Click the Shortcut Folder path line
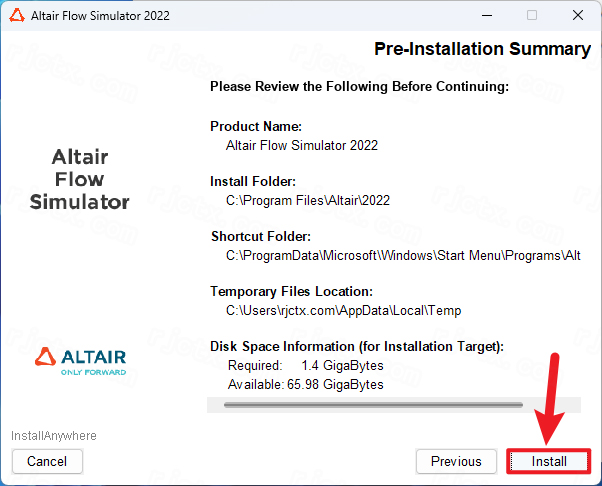 coord(403,256)
